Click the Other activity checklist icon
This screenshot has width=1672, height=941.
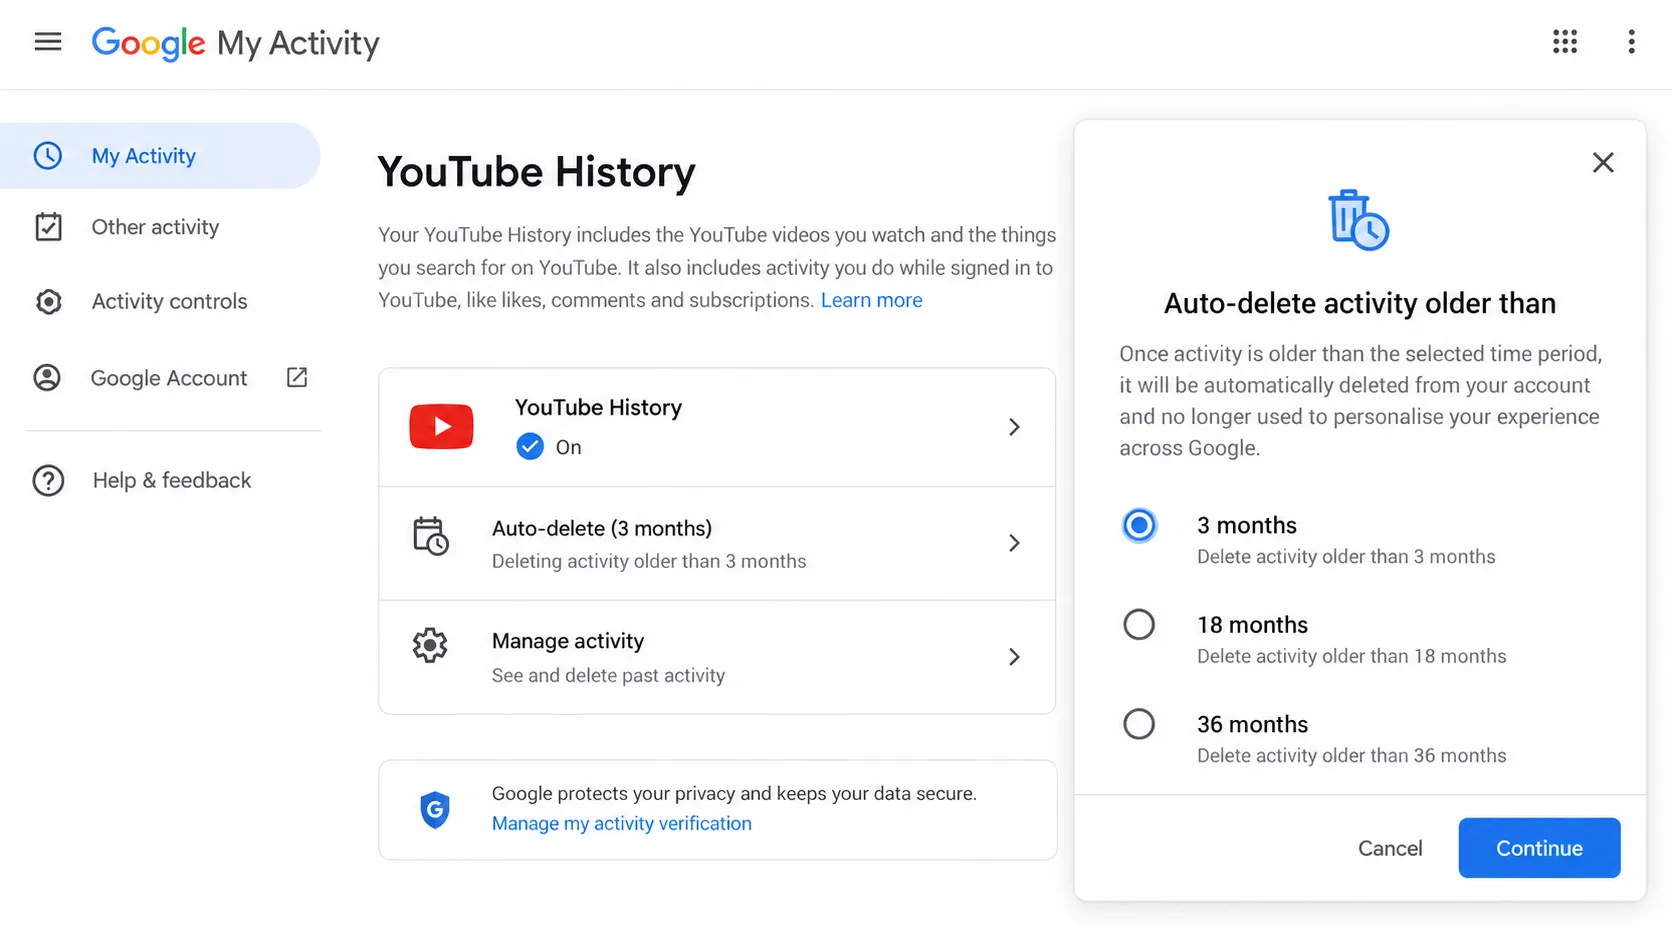point(48,227)
